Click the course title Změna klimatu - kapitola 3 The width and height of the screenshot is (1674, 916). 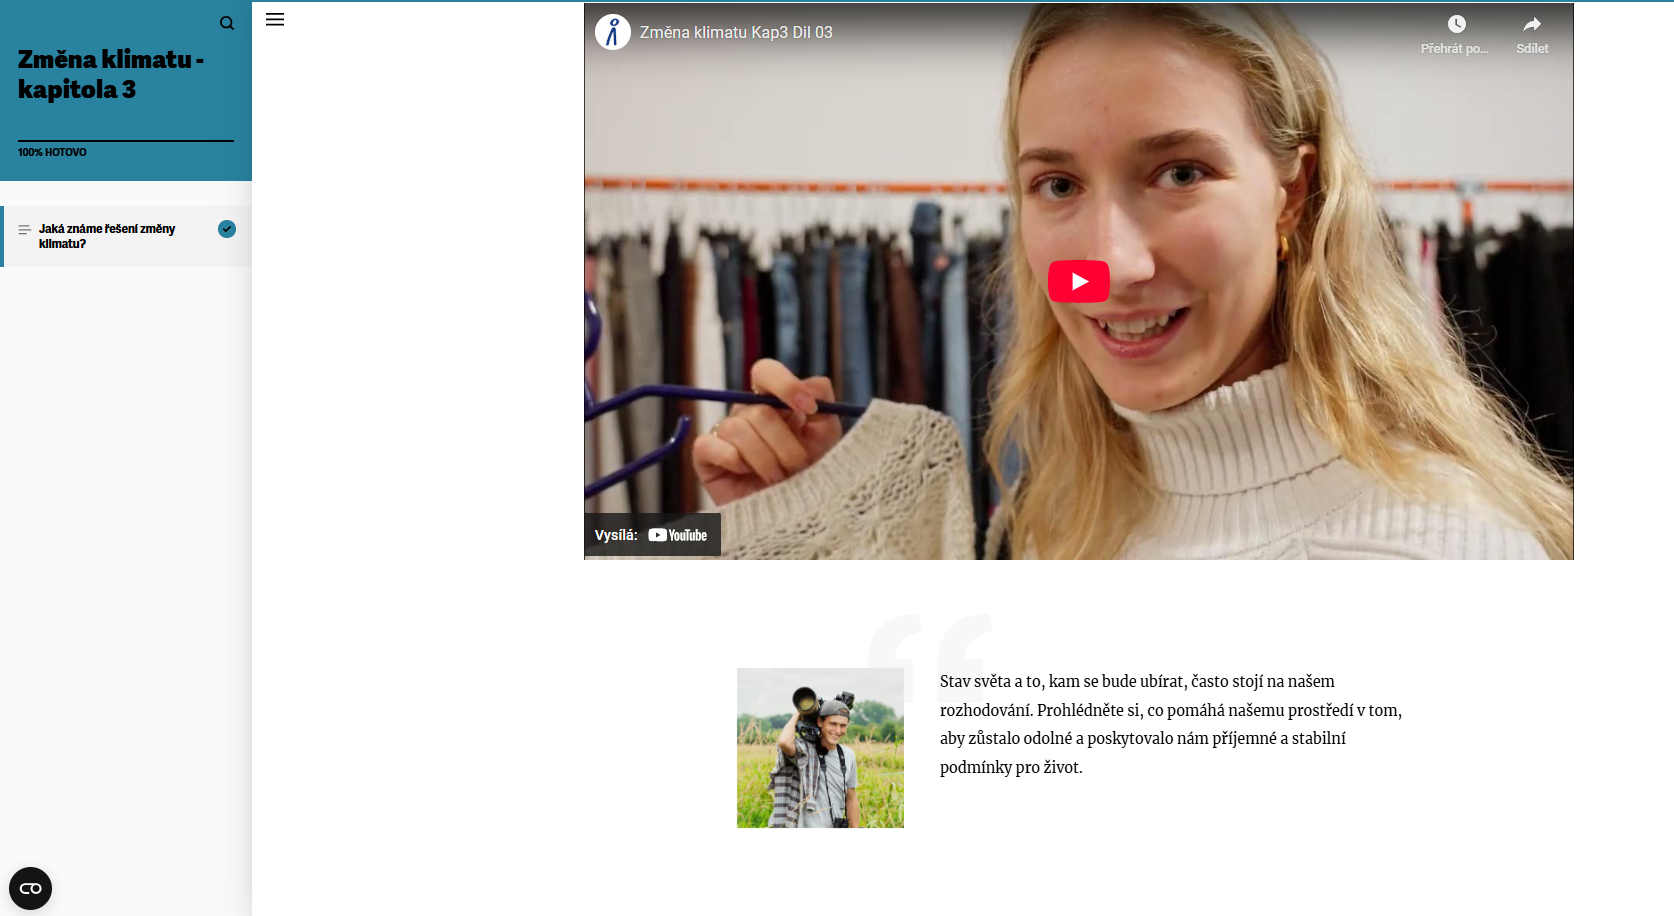111,74
